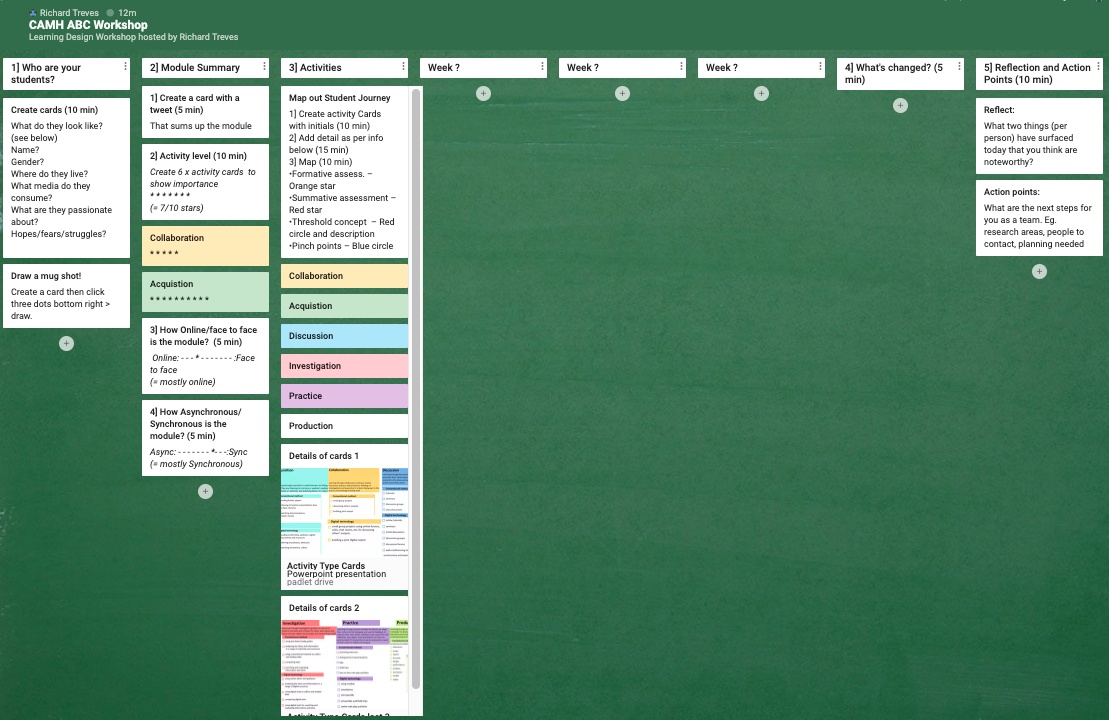
Task: Add a post to the third 'Week ?' column
Action: point(761,93)
